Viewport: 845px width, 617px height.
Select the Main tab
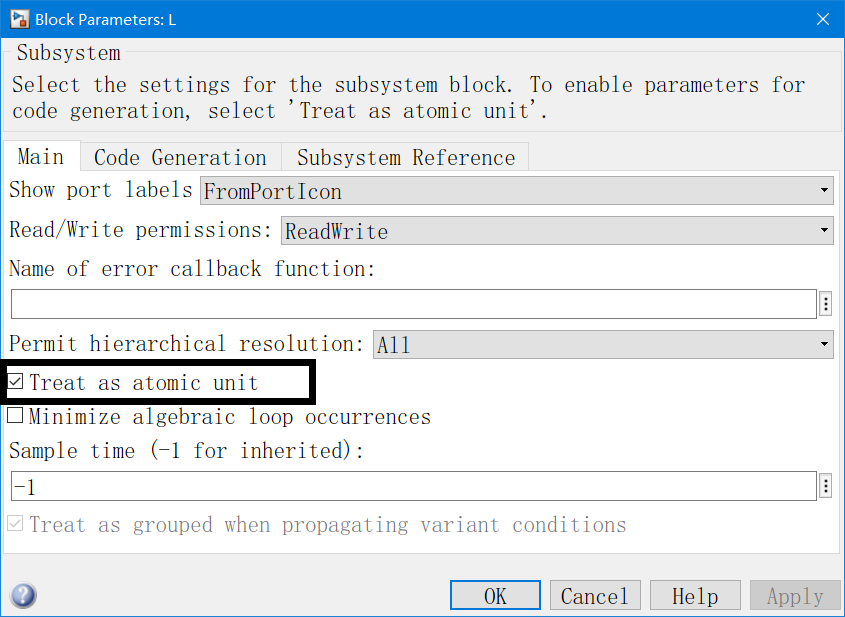(41, 157)
